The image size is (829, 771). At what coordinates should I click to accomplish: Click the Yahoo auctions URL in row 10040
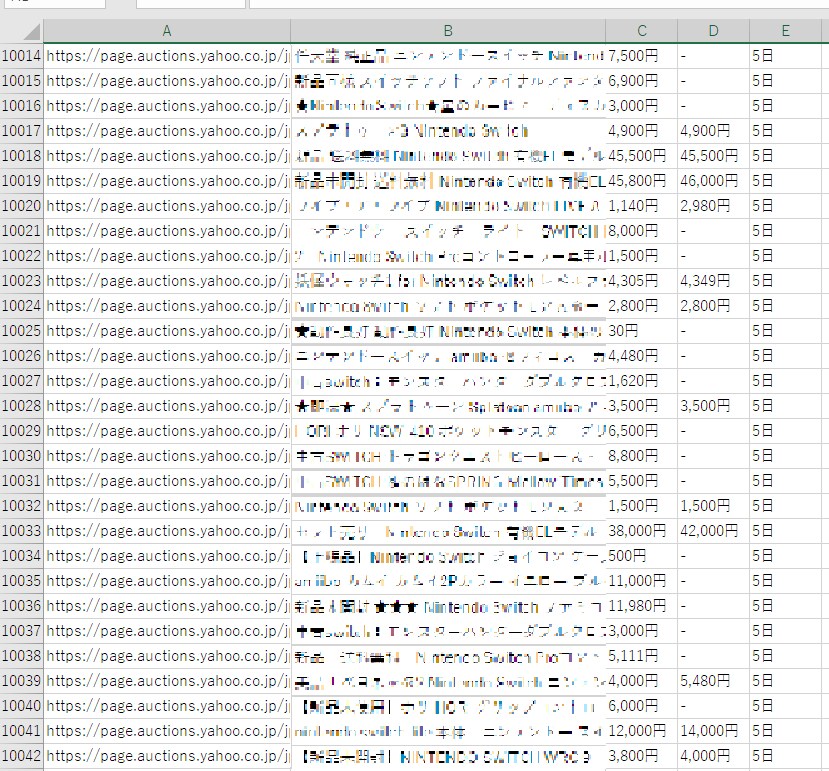click(167, 706)
